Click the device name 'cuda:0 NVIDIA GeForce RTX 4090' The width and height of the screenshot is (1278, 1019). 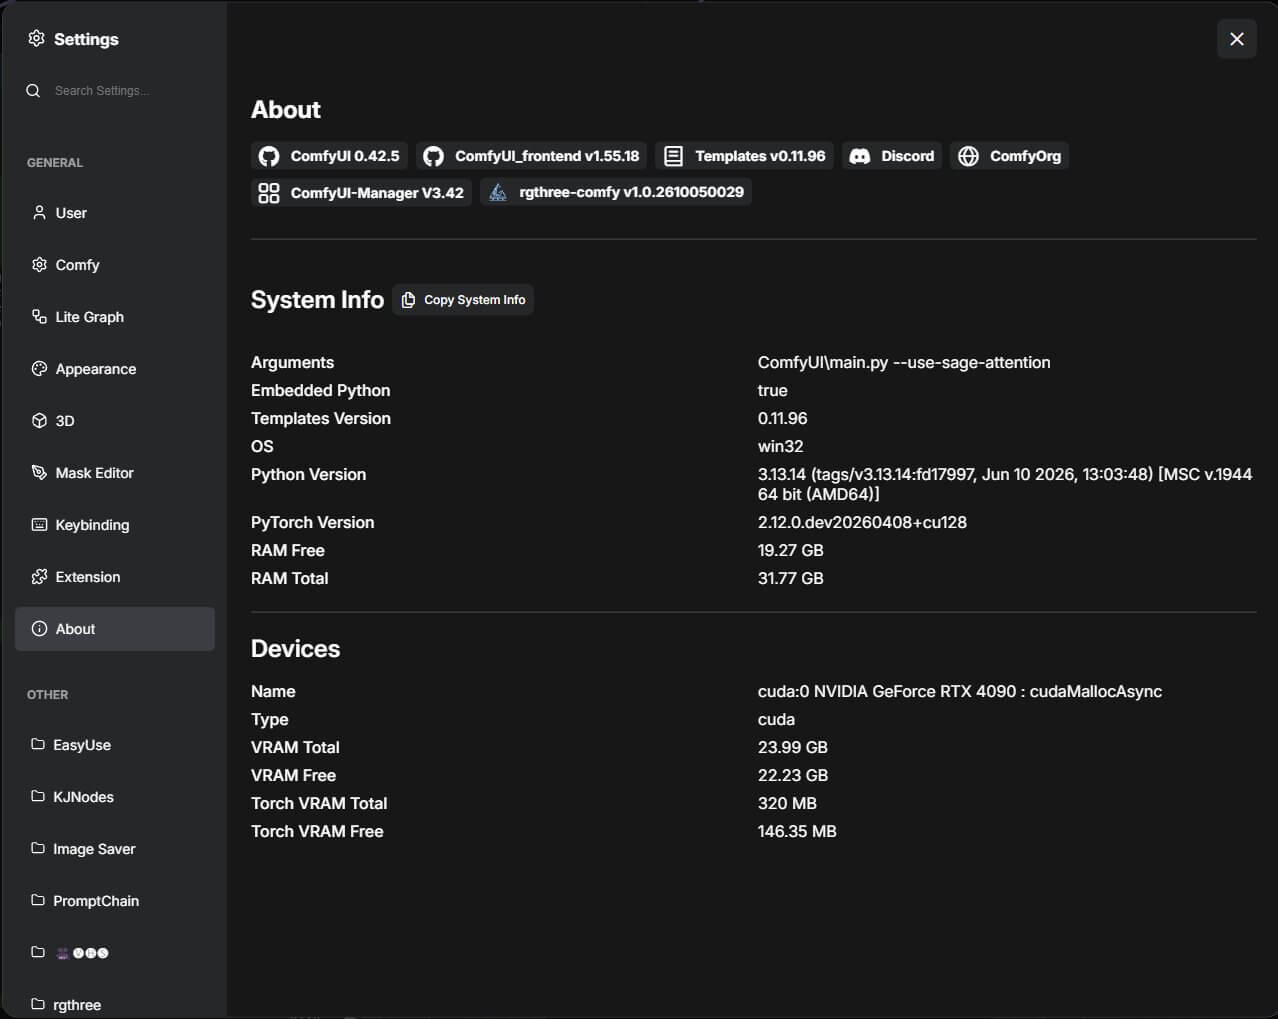point(887,691)
